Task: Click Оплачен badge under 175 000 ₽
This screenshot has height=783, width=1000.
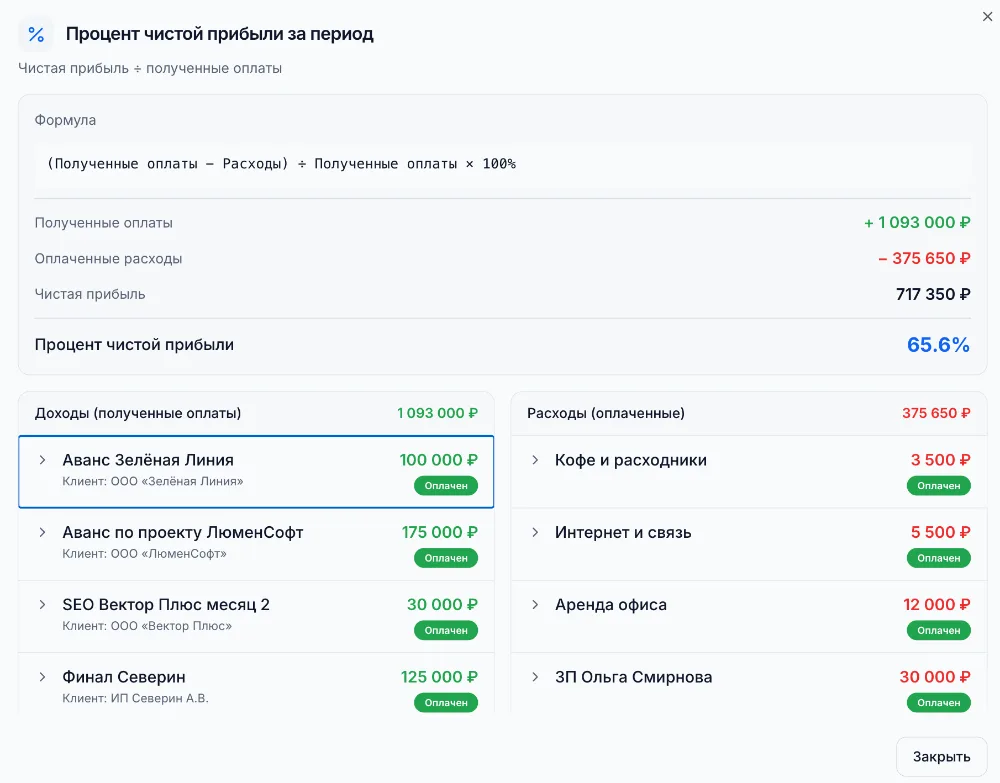Action: point(446,558)
